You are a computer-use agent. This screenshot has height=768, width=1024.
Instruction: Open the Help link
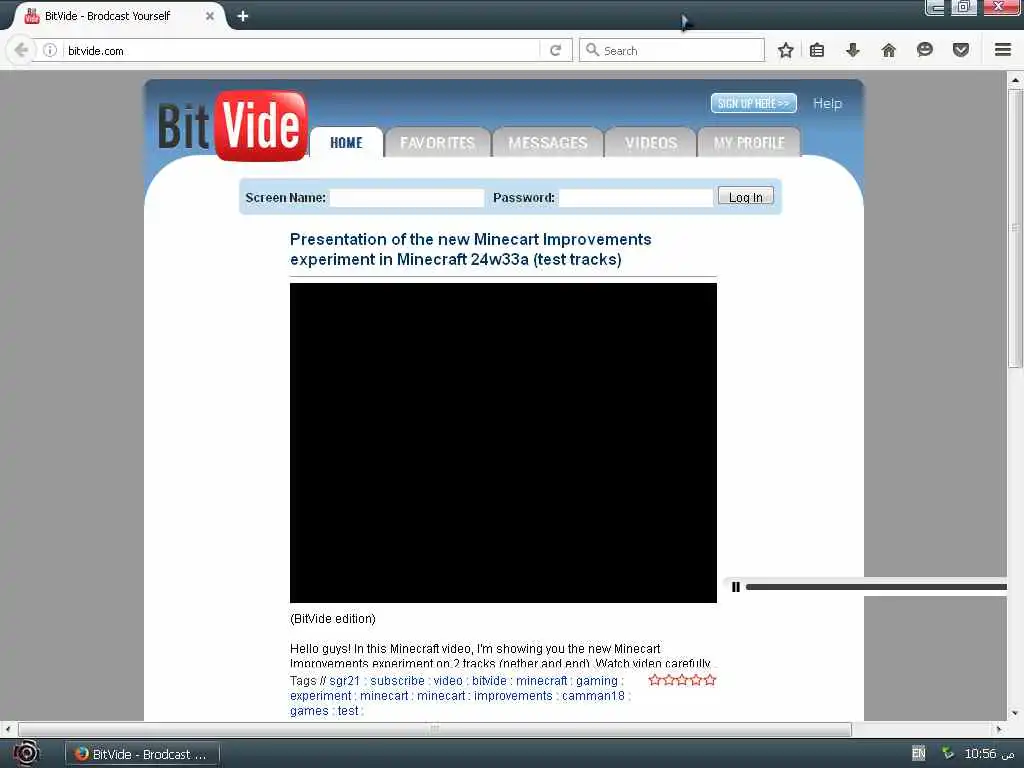[x=827, y=103]
